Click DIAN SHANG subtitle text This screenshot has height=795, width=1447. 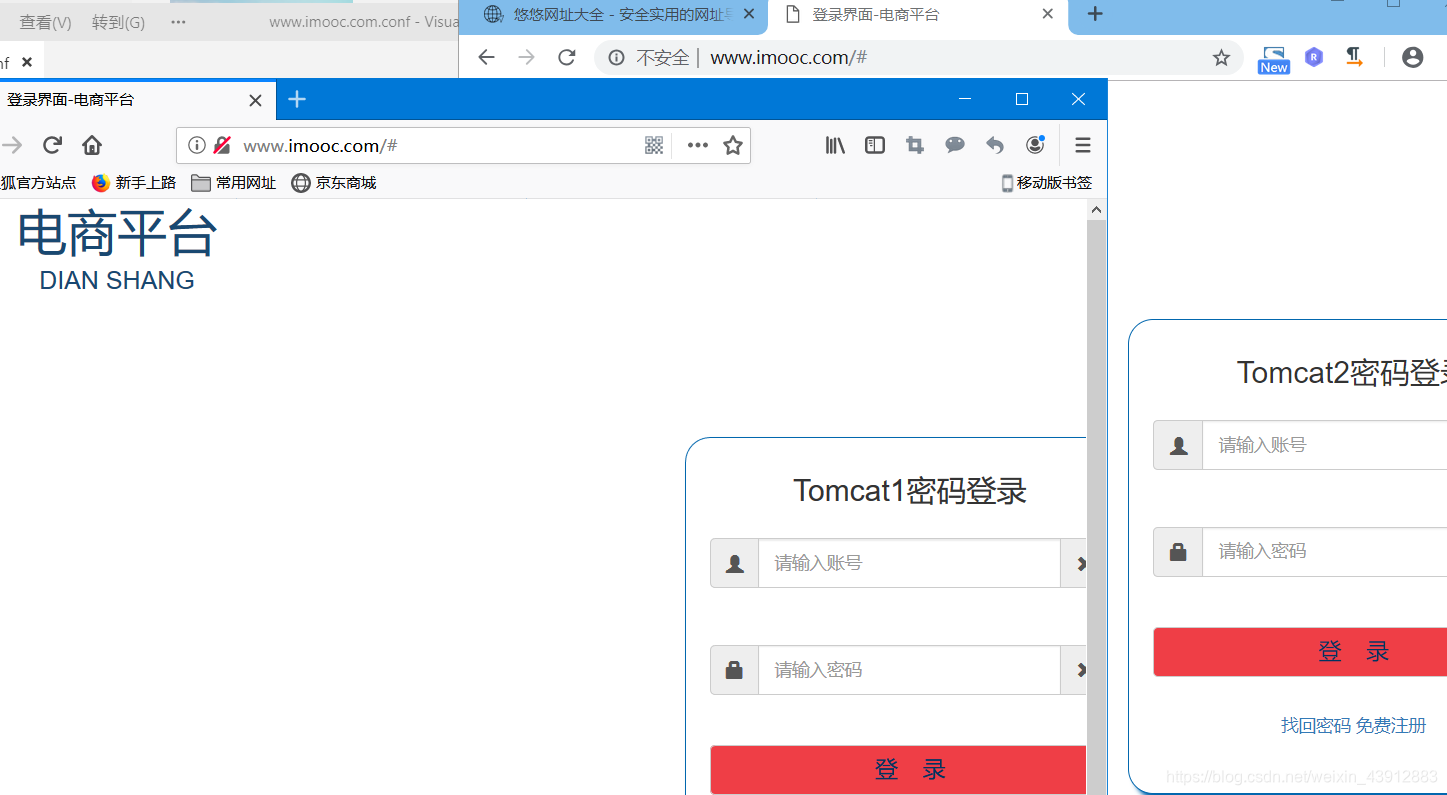click(x=117, y=281)
